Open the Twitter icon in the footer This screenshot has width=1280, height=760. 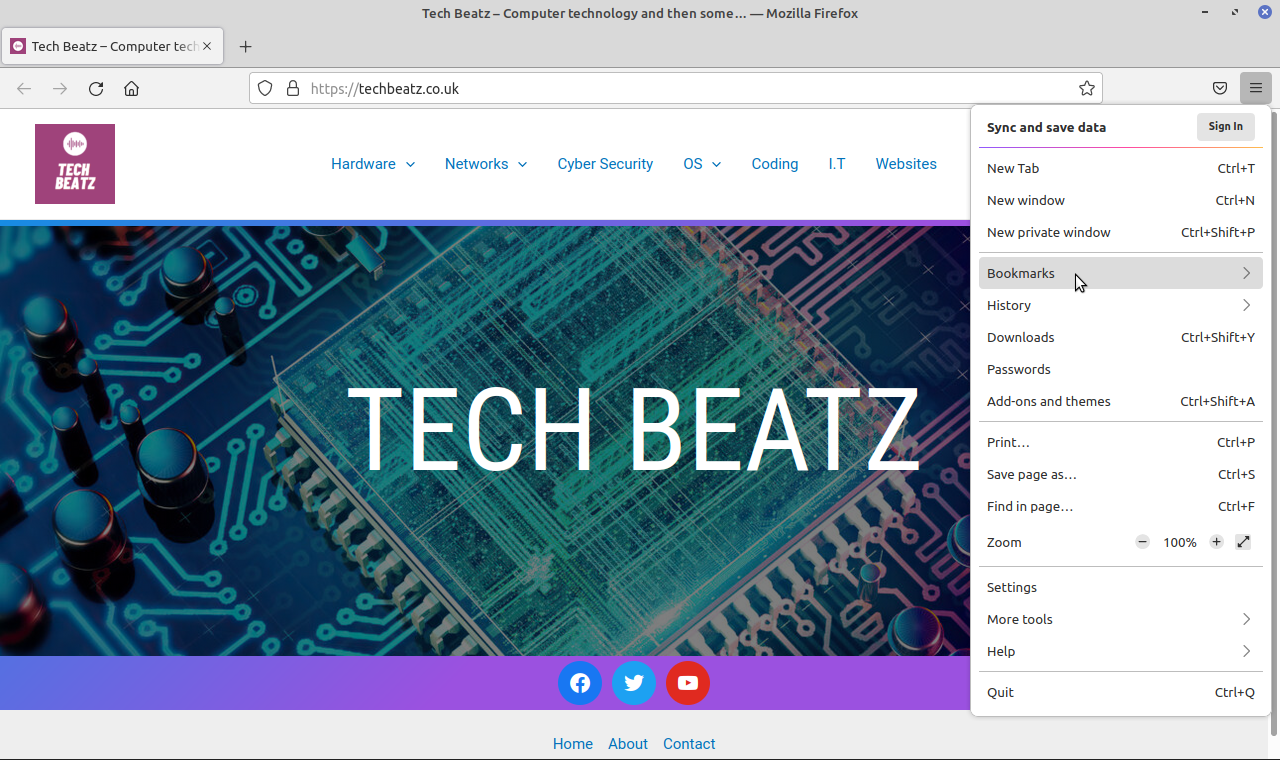634,683
